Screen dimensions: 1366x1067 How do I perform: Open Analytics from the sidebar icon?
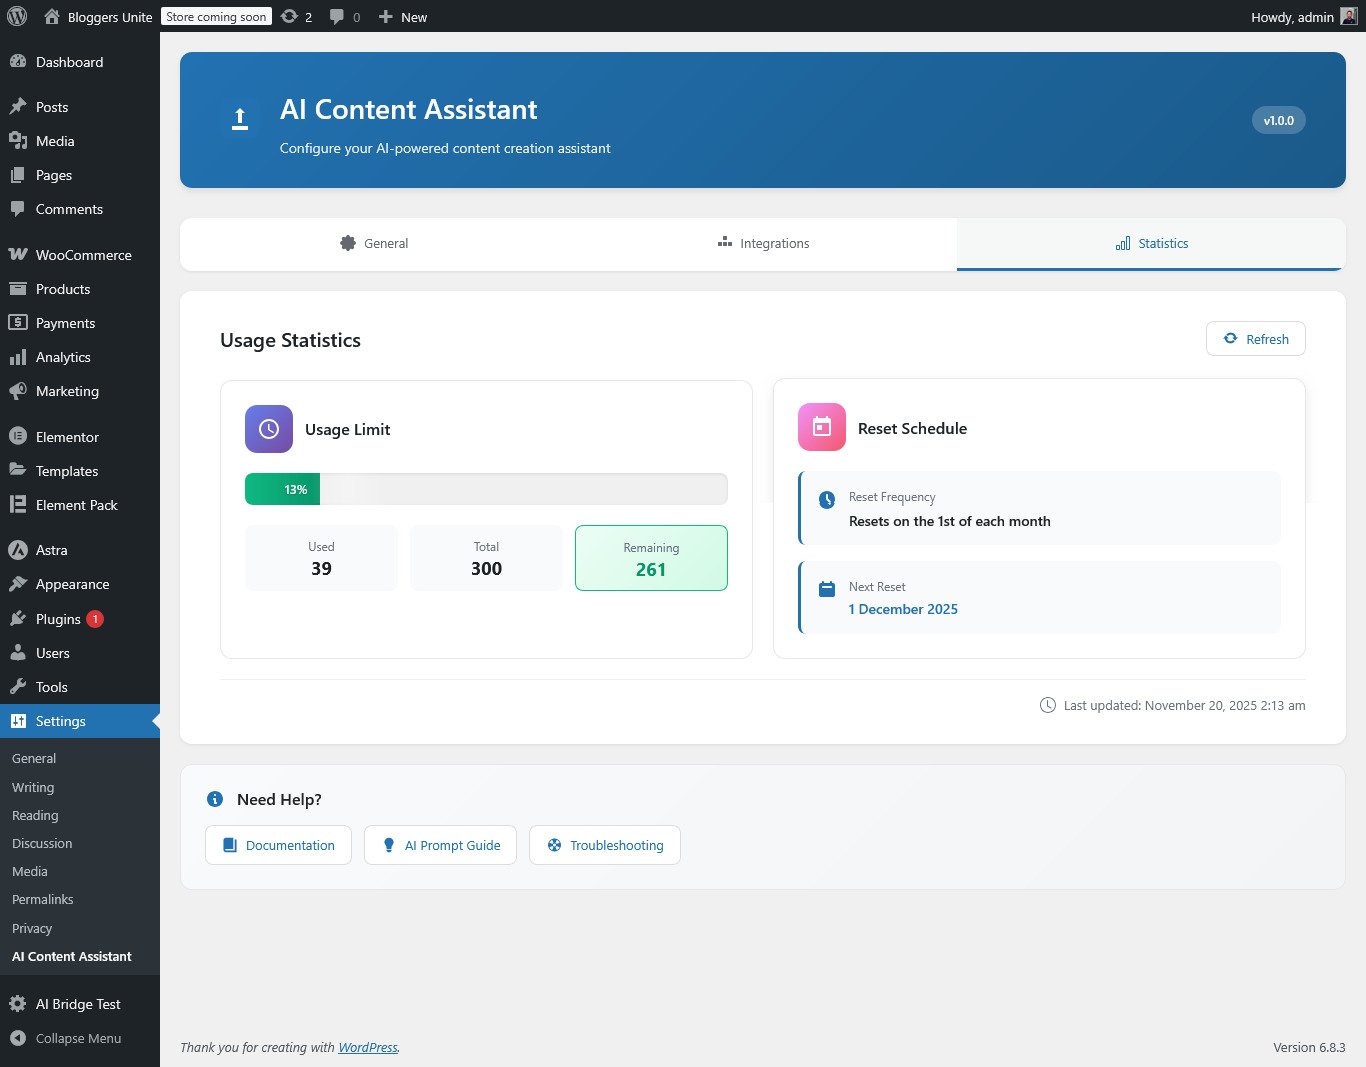click(20, 357)
